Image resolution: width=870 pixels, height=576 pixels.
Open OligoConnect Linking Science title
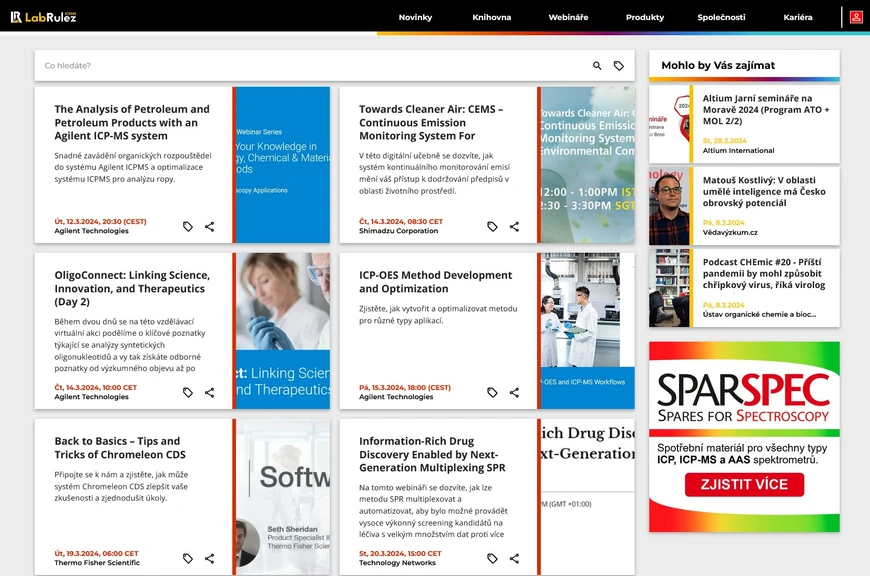tap(132, 289)
